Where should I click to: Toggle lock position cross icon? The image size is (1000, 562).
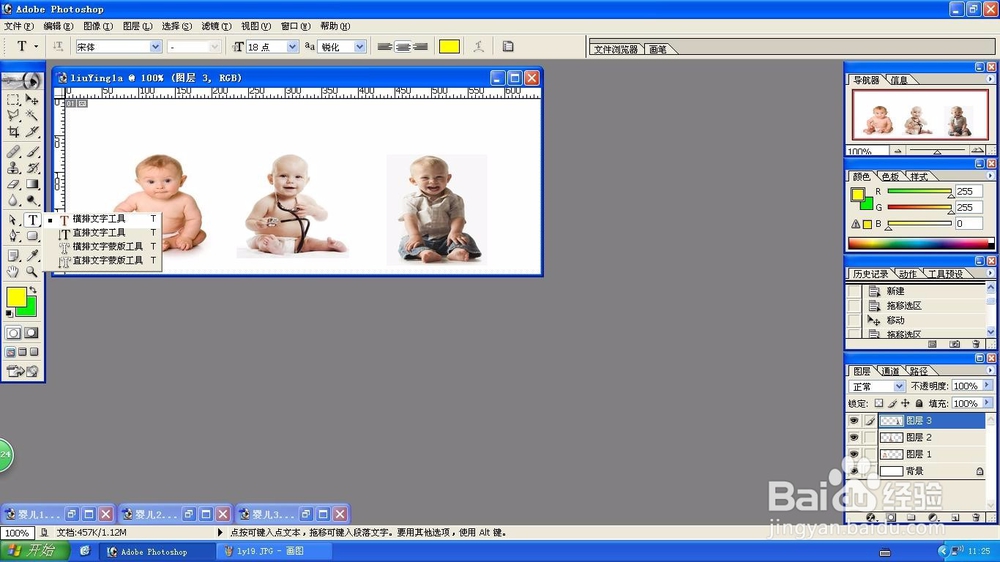coord(906,403)
